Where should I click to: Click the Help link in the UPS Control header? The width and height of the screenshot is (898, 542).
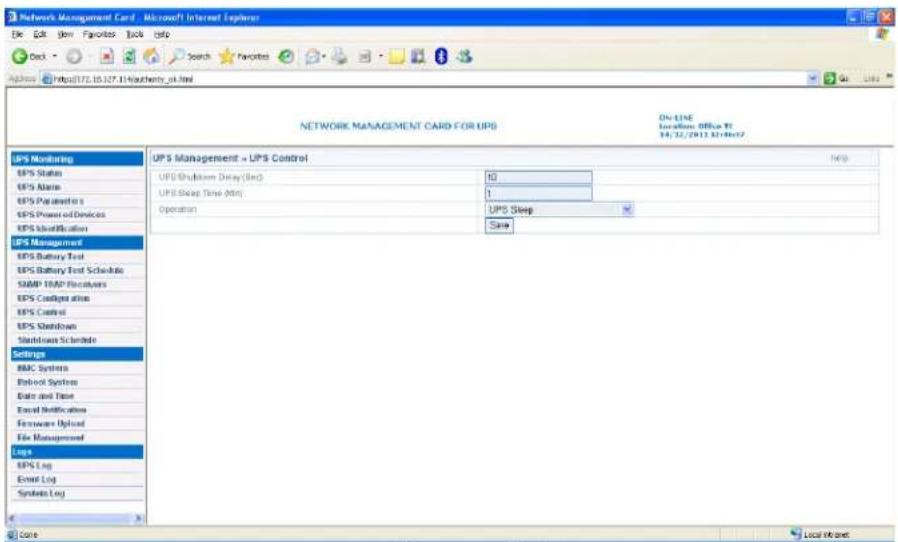(x=839, y=158)
